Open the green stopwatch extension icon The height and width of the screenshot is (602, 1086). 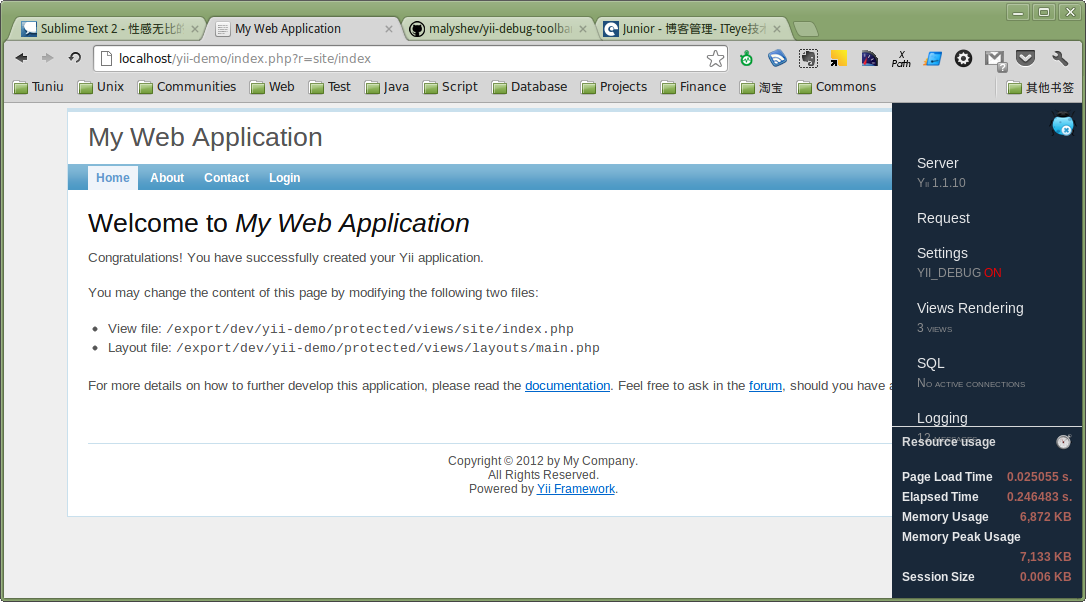tap(746, 59)
